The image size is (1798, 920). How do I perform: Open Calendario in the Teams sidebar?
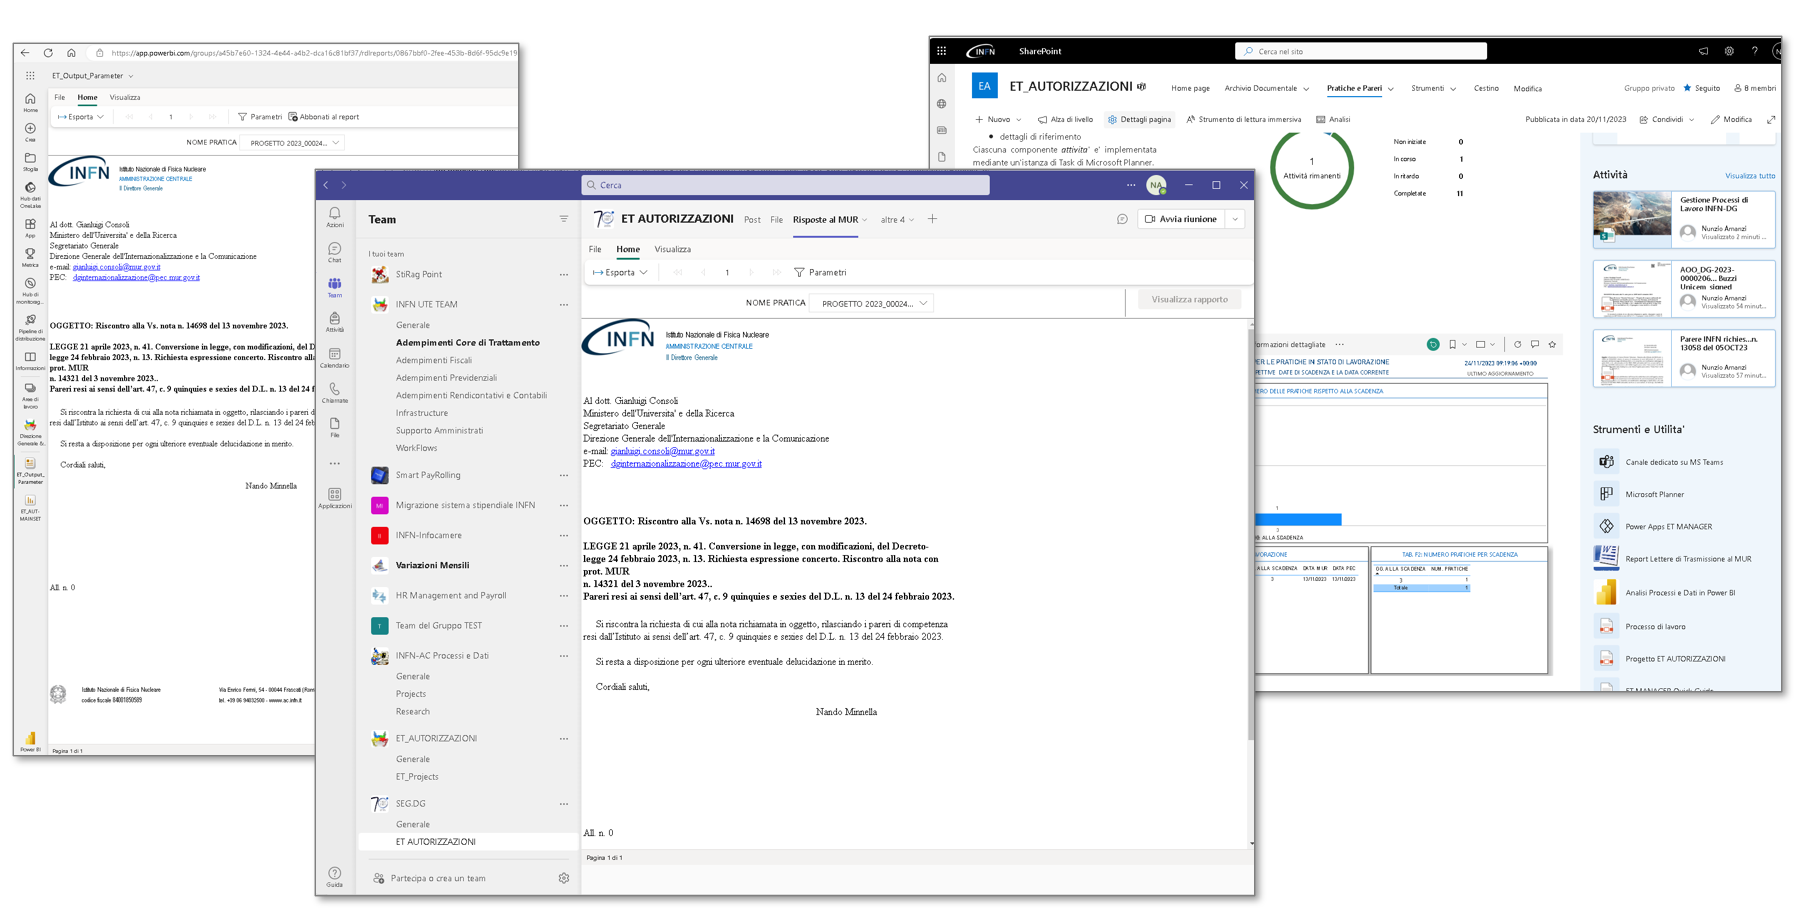[x=334, y=356]
